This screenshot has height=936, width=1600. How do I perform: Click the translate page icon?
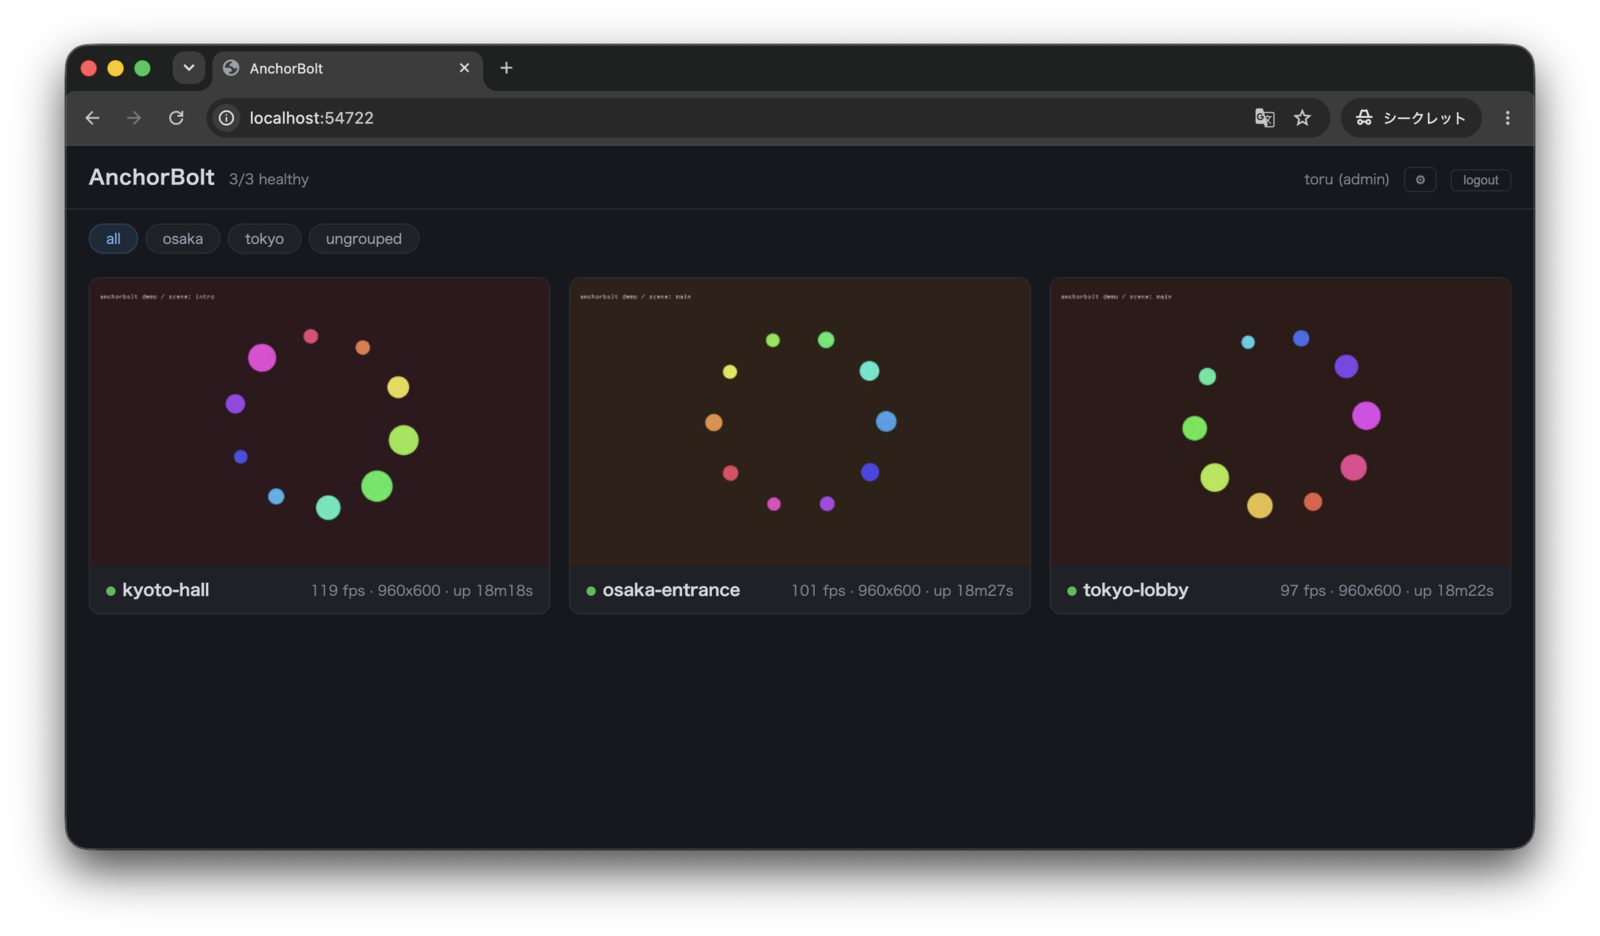[1264, 118]
